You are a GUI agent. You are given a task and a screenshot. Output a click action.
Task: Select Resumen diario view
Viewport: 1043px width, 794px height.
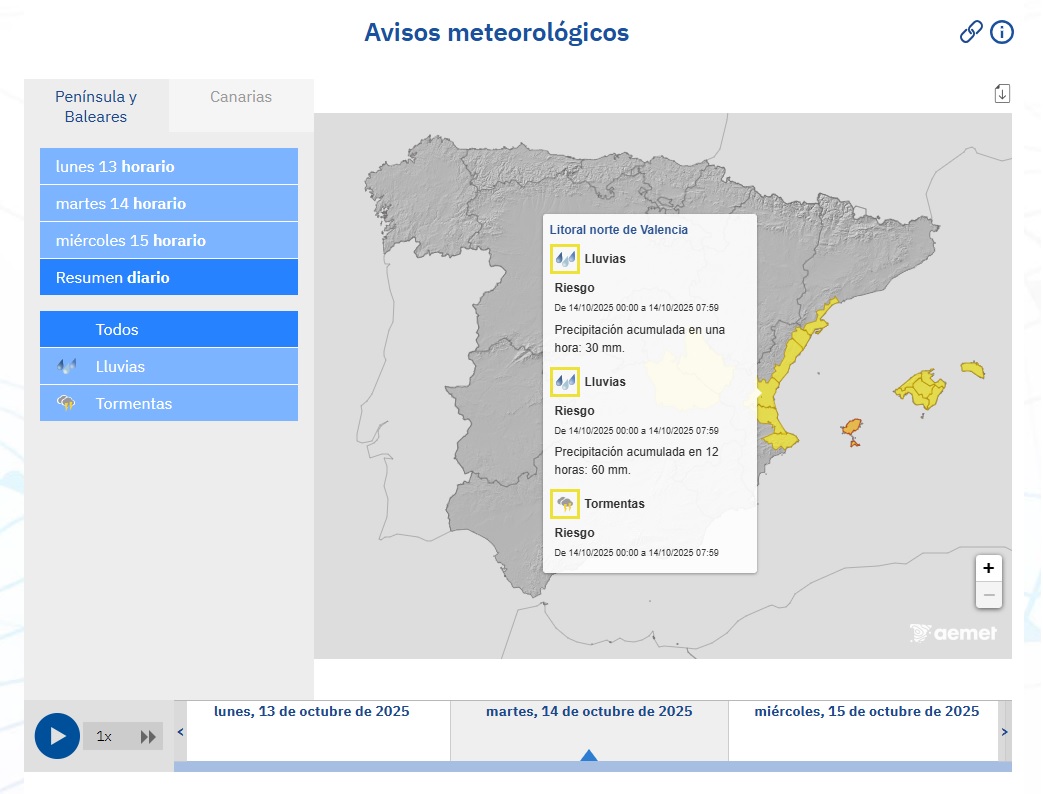click(x=168, y=277)
